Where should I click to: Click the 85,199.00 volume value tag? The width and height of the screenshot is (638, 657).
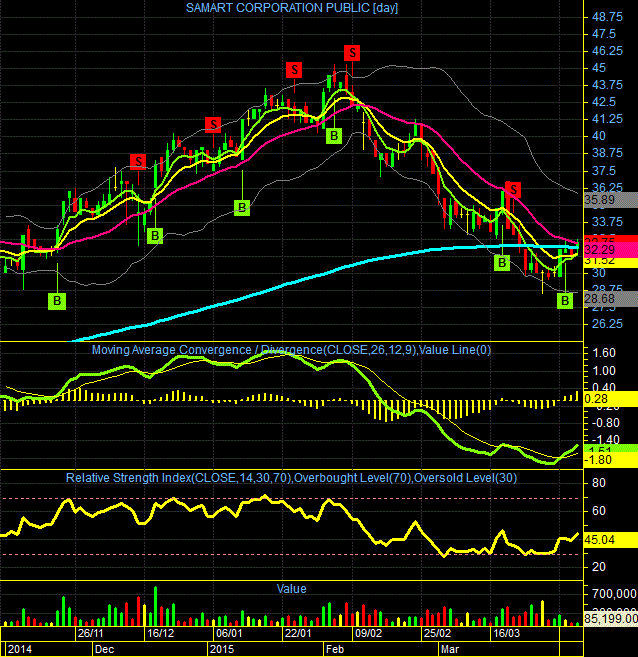[x=611, y=618]
